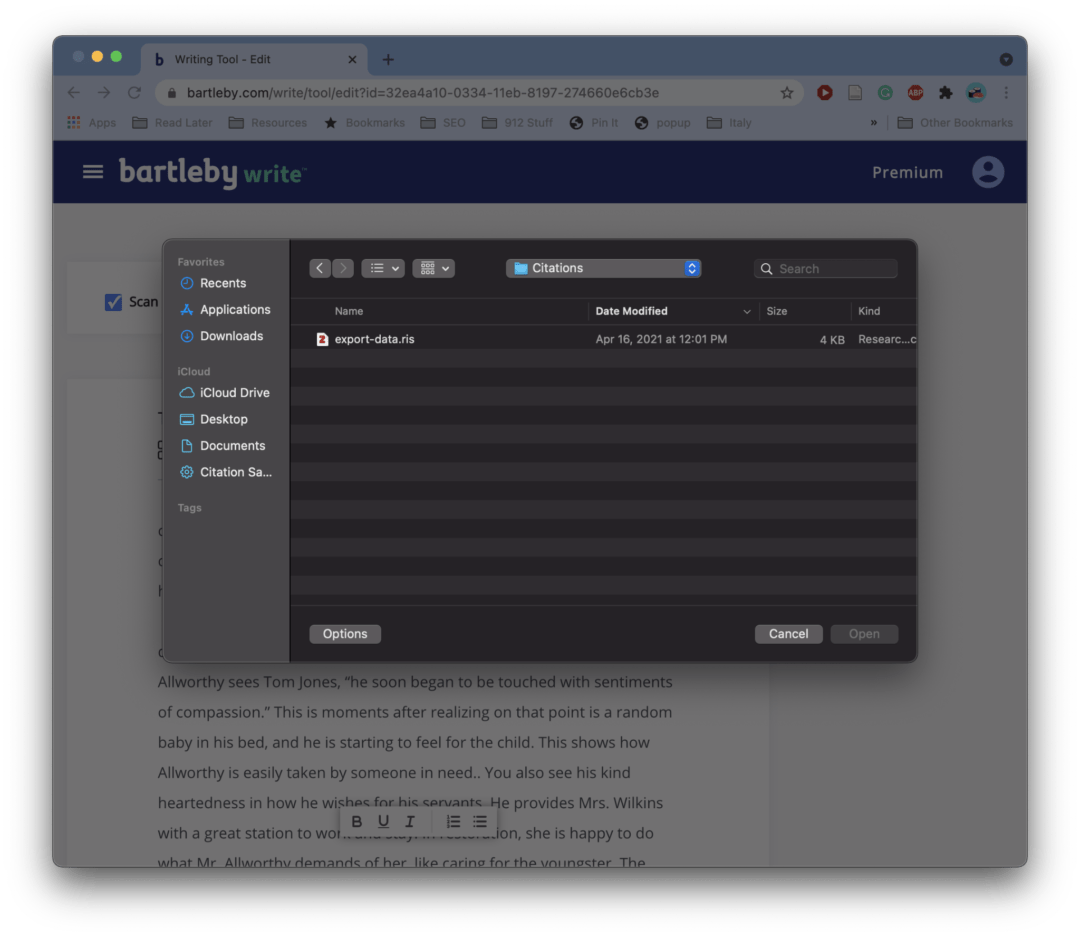The height and width of the screenshot is (937, 1080).
Task: Select iCloud Drive in sidebar
Action: tap(225, 393)
